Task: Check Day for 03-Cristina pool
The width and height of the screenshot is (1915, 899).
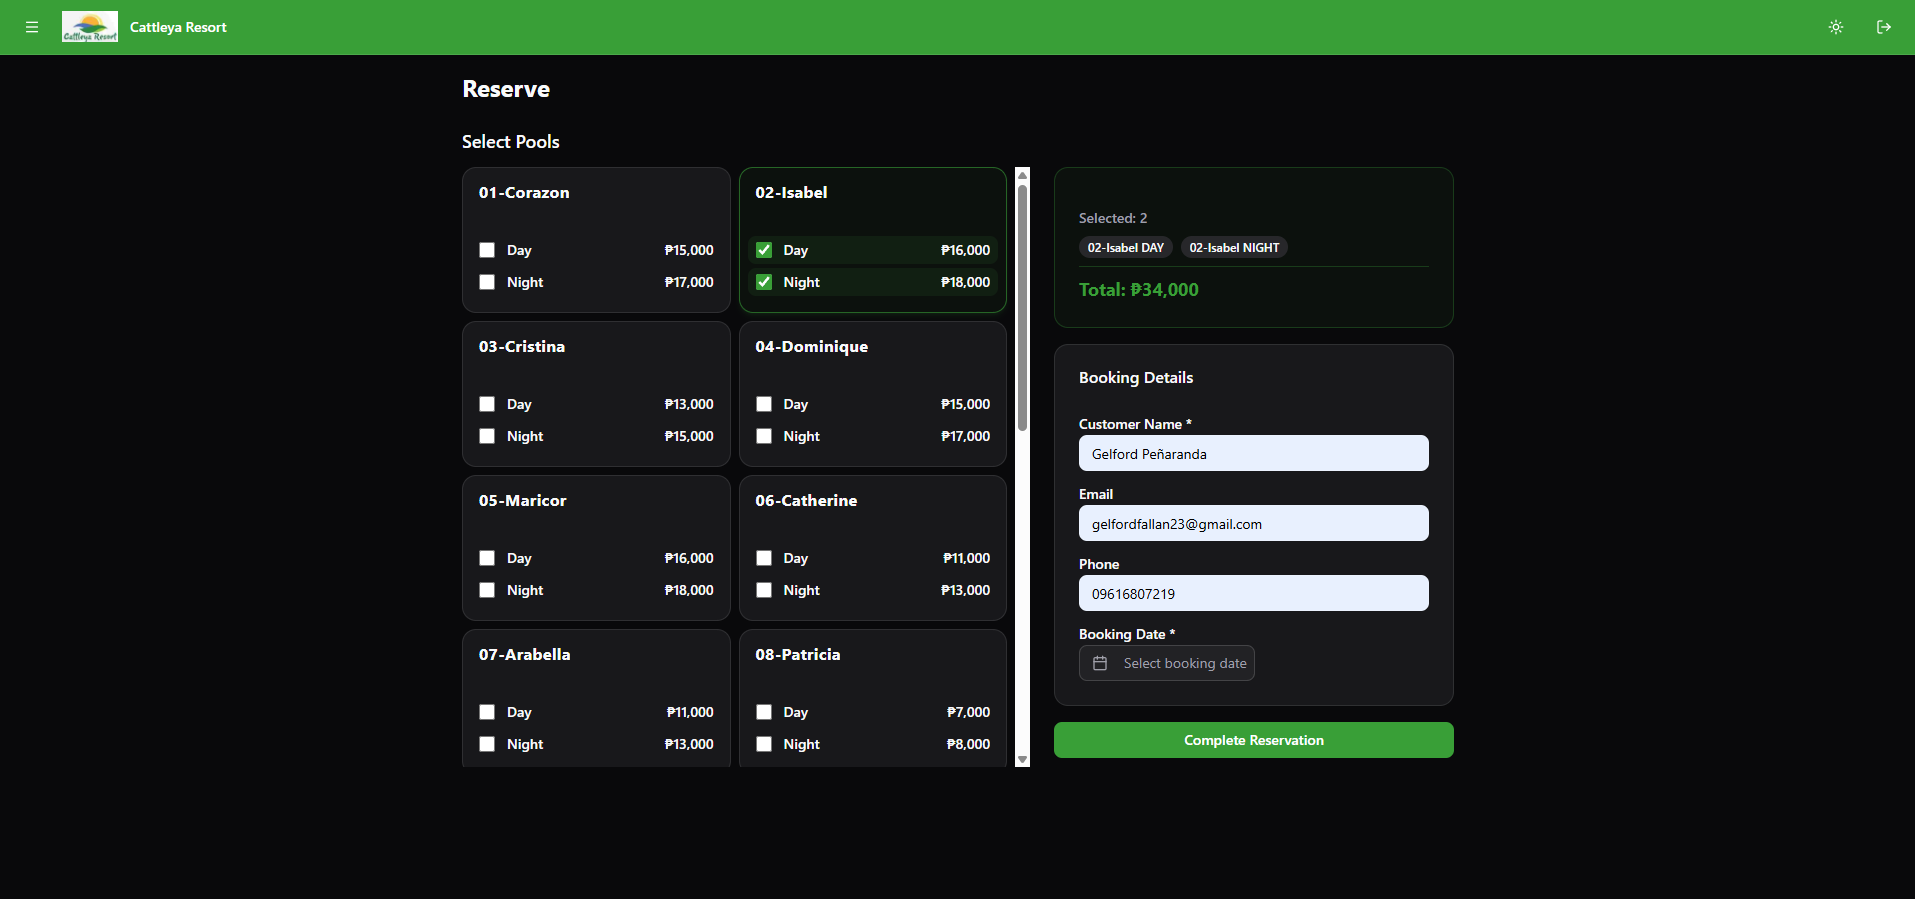Action: pos(487,404)
